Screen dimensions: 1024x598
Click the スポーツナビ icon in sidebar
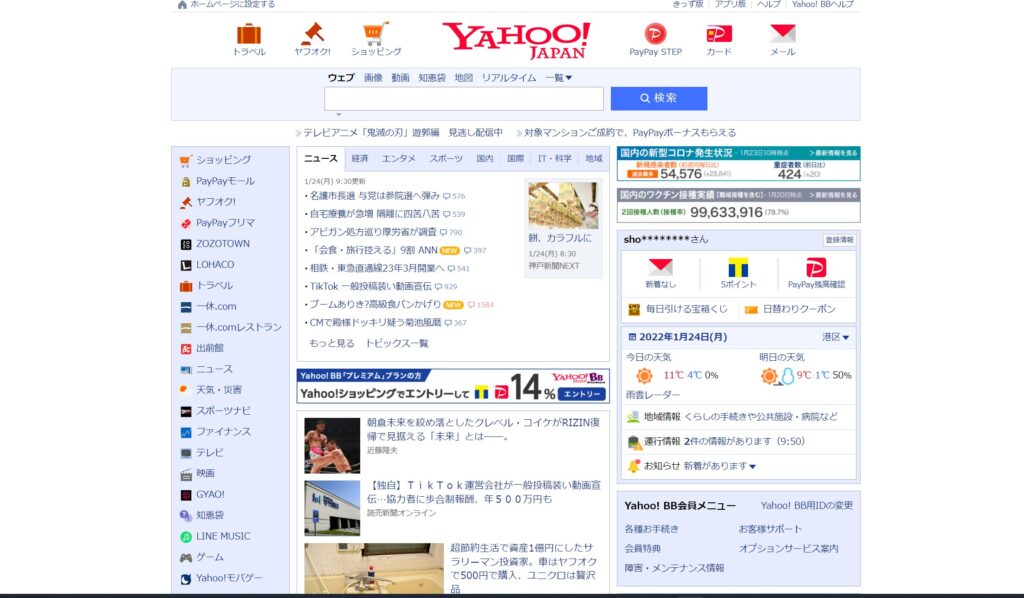coord(185,411)
